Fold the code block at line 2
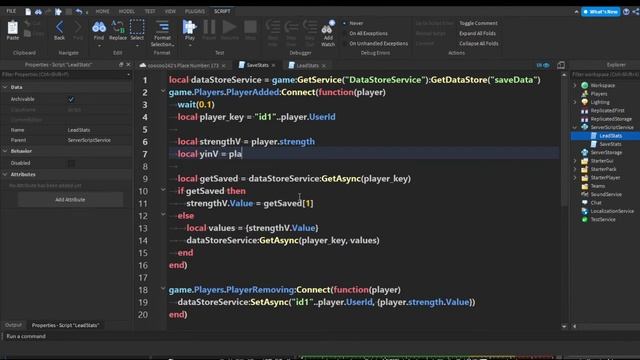640x360 pixels. pyautogui.click(x=163, y=91)
